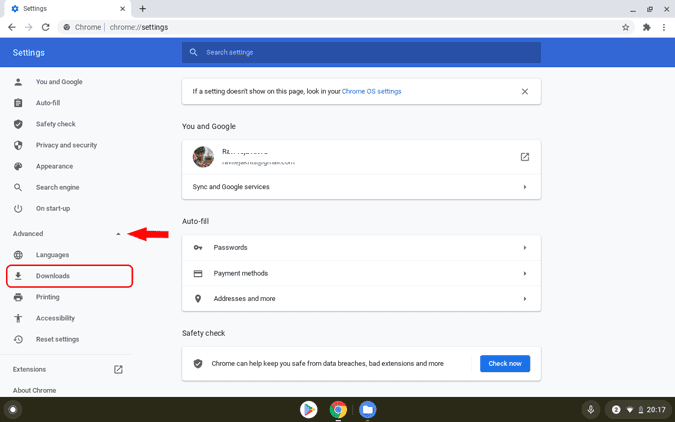
Task: Open Extensions link in the sidebar
Action: tap(29, 369)
